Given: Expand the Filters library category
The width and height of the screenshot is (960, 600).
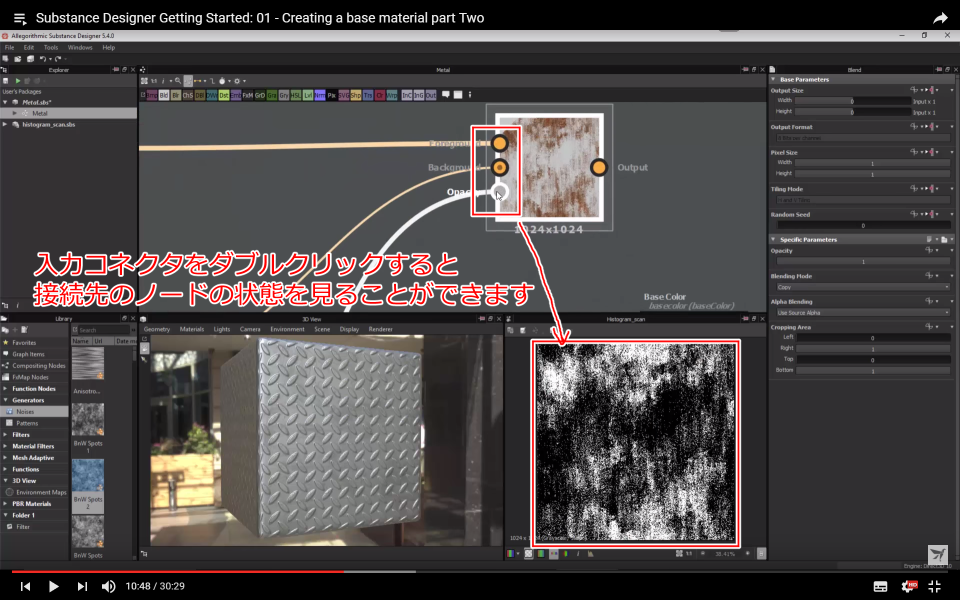Looking at the screenshot, I should (x=6, y=435).
